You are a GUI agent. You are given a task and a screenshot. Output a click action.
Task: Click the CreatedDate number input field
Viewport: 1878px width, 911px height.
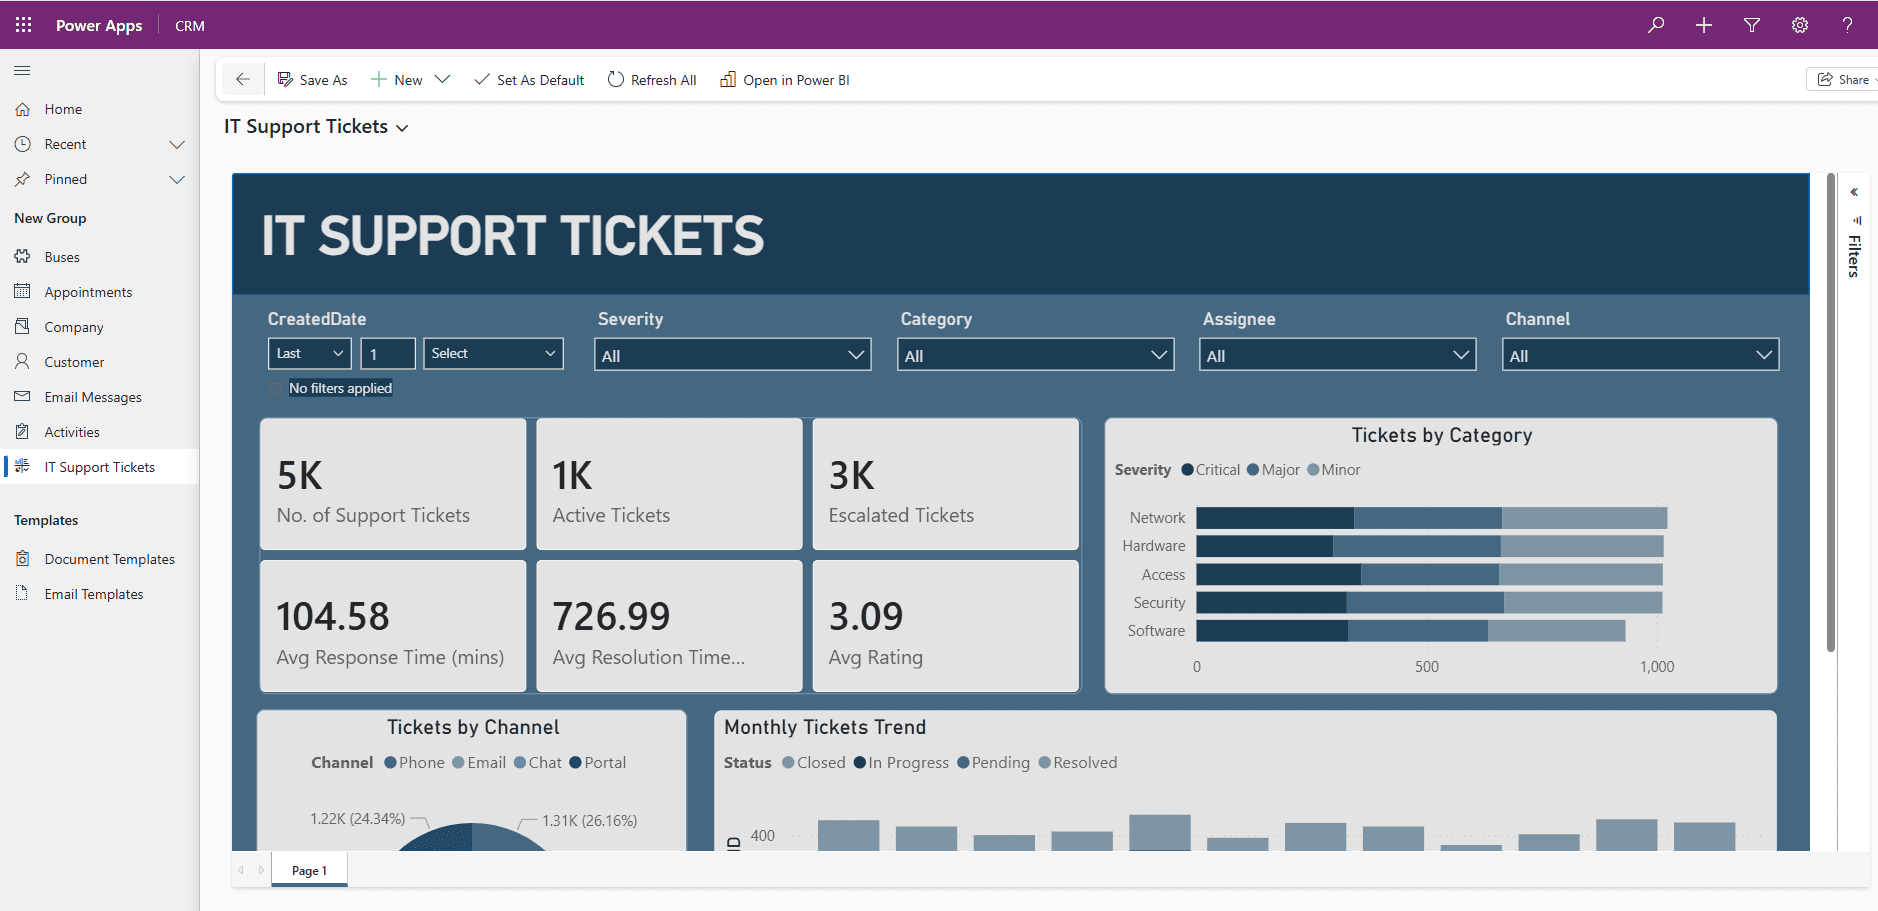point(387,353)
